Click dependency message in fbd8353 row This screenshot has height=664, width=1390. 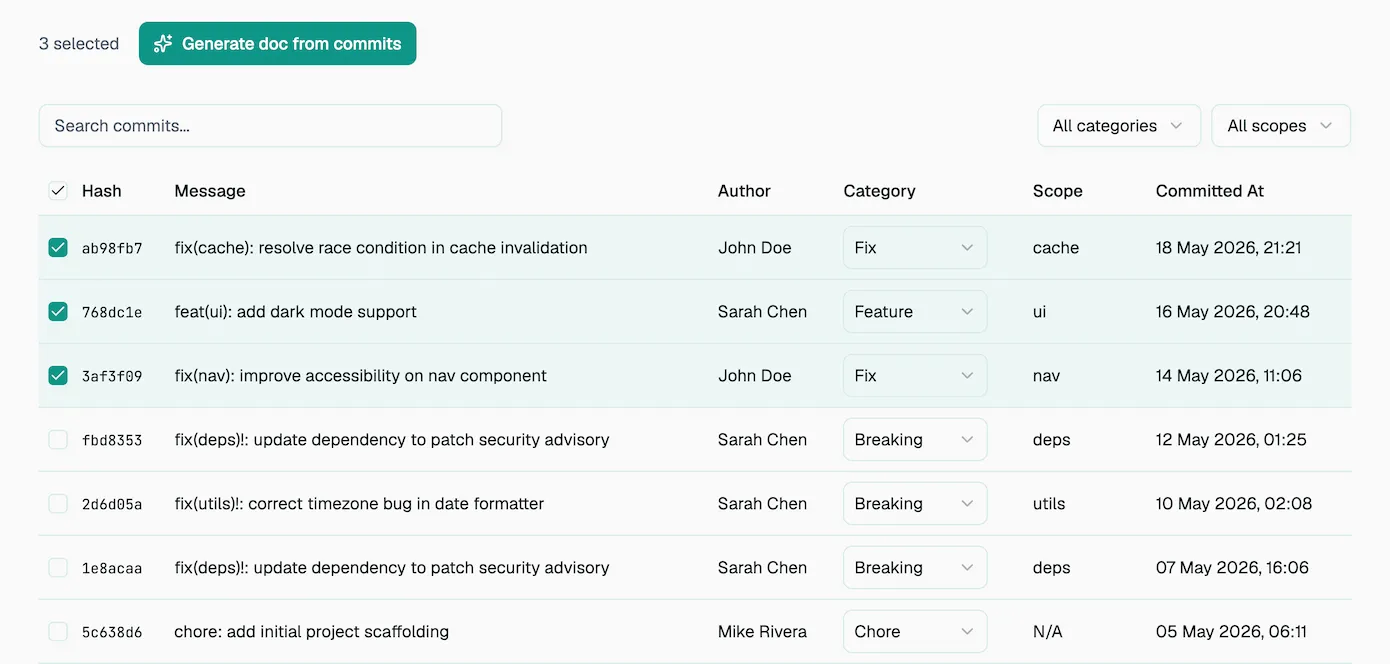click(x=391, y=440)
